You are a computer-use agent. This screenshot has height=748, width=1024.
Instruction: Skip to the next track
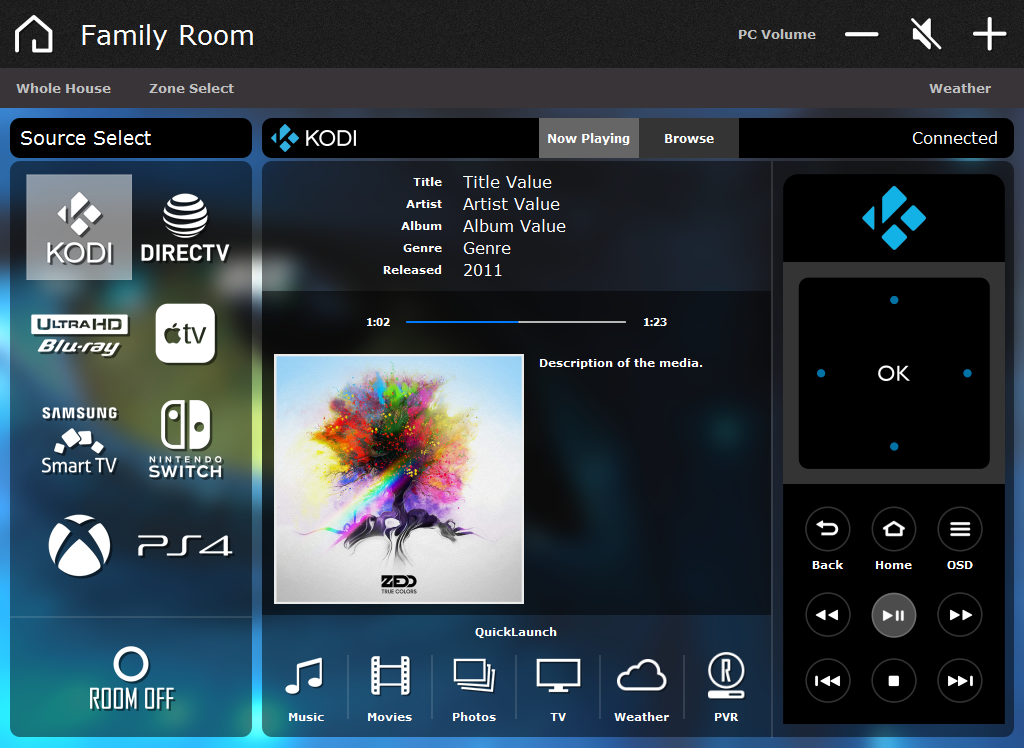[x=959, y=681]
